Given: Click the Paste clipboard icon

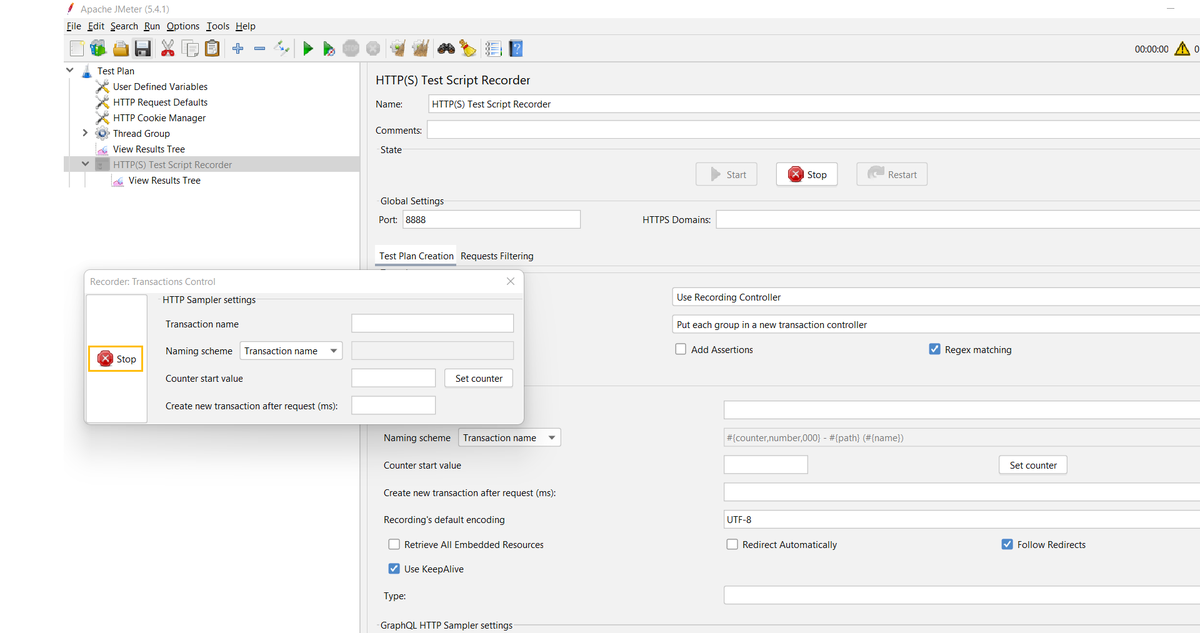Looking at the screenshot, I should [212, 48].
